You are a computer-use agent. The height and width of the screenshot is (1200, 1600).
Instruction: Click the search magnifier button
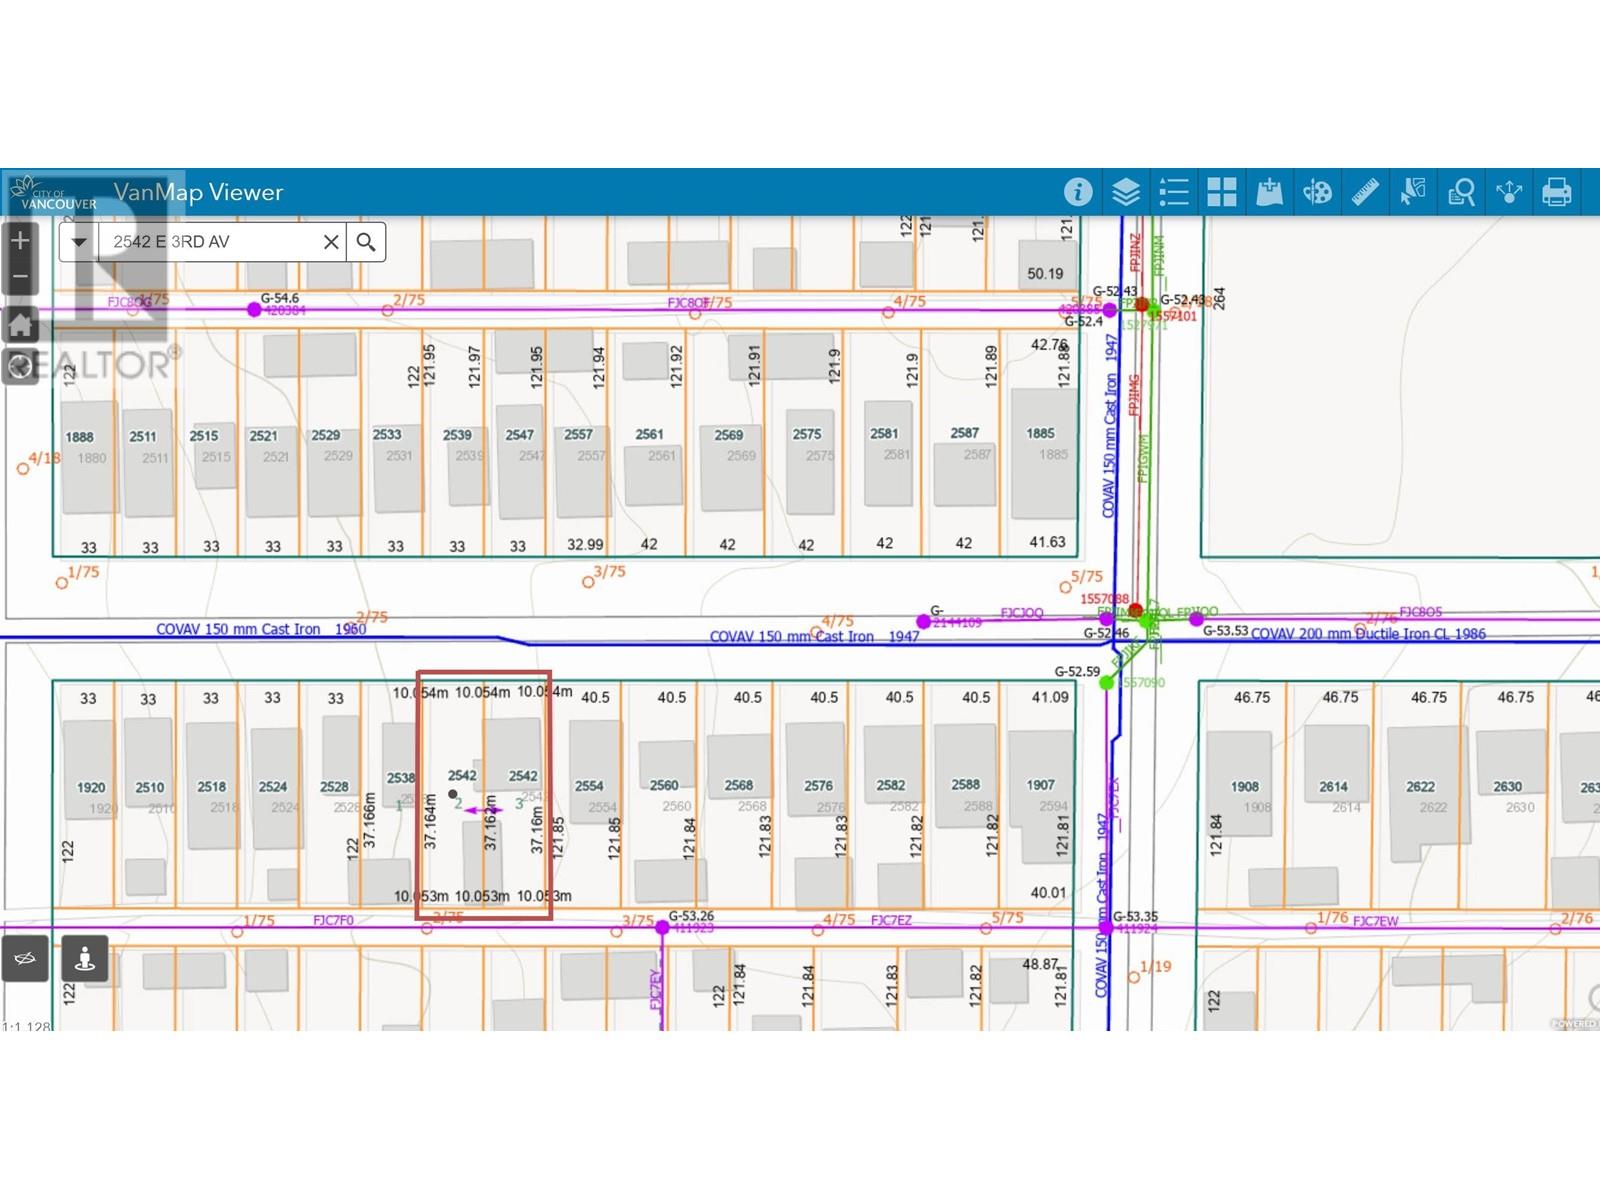[366, 242]
